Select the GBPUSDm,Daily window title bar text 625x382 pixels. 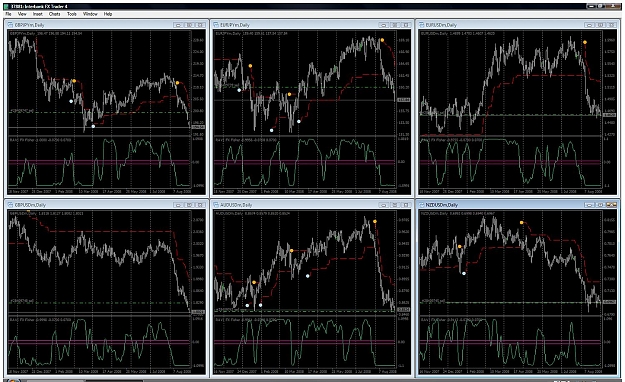pyautogui.click(x=30, y=205)
